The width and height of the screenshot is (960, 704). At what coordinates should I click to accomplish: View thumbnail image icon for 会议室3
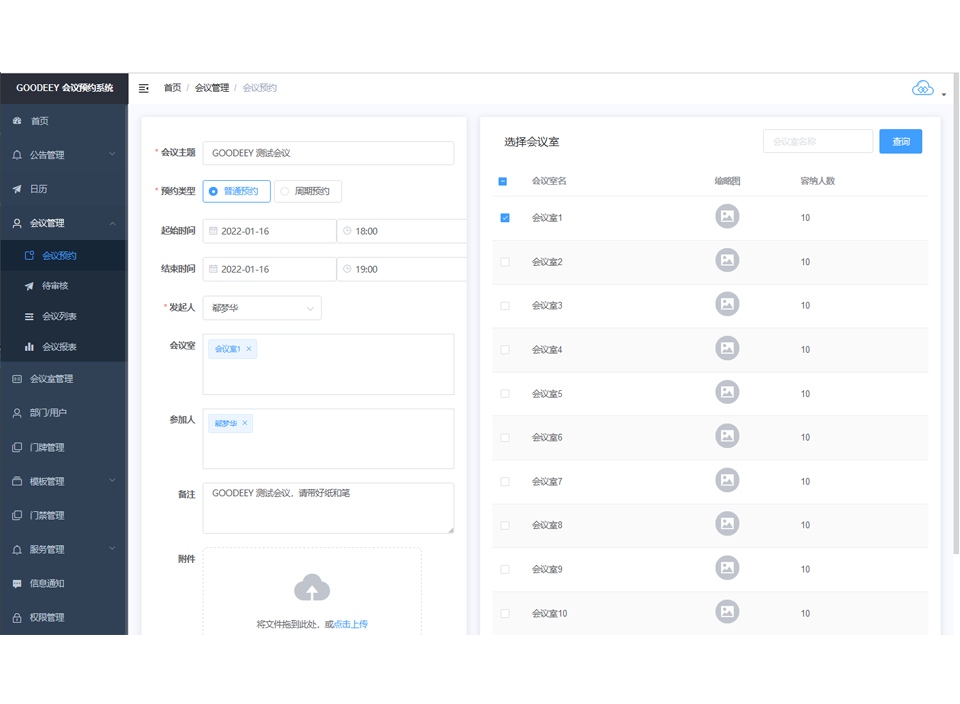pyautogui.click(x=727, y=304)
